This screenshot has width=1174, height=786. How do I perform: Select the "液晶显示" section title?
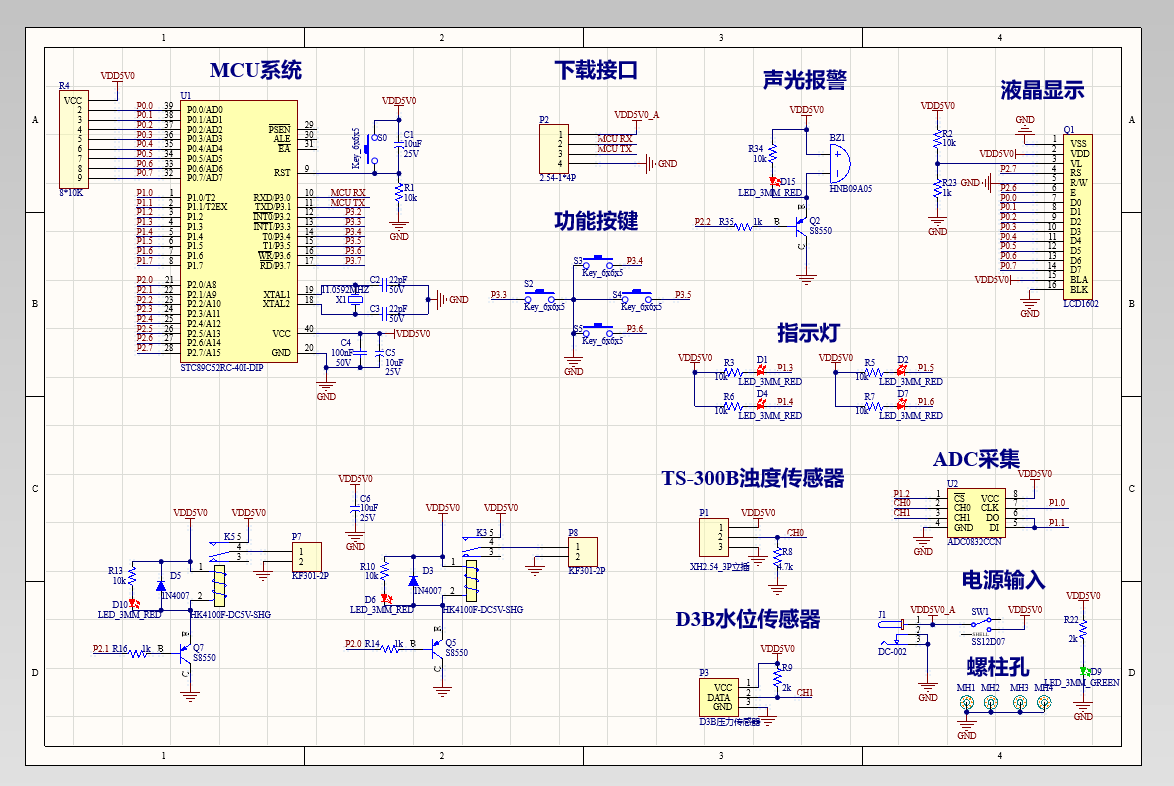(x=1042, y=90)
